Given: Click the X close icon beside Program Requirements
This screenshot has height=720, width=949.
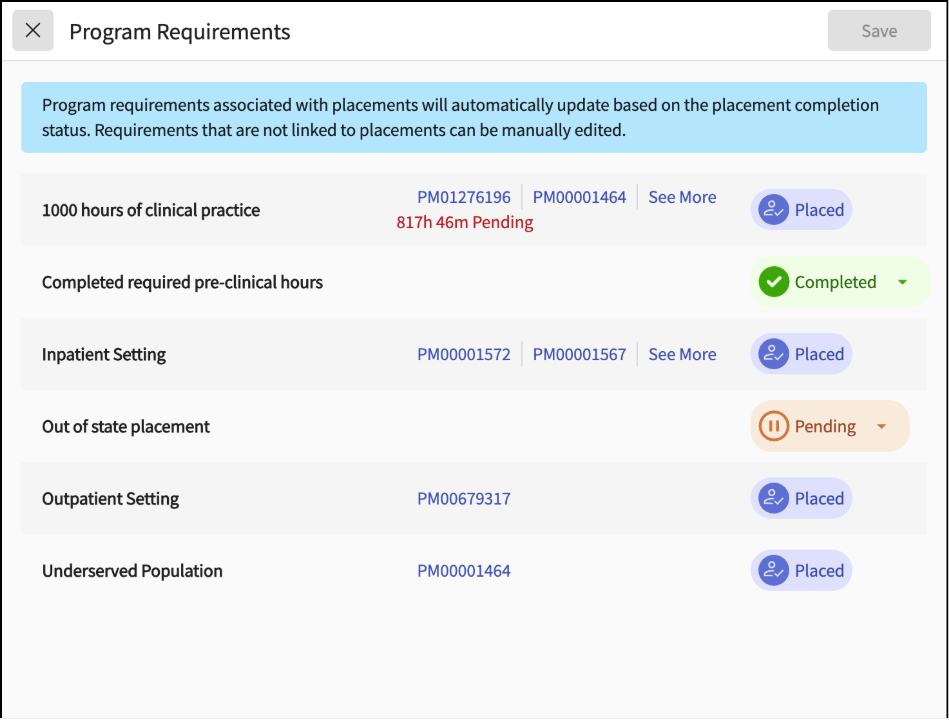Looking at the screenshot, I should pos(33,31).
